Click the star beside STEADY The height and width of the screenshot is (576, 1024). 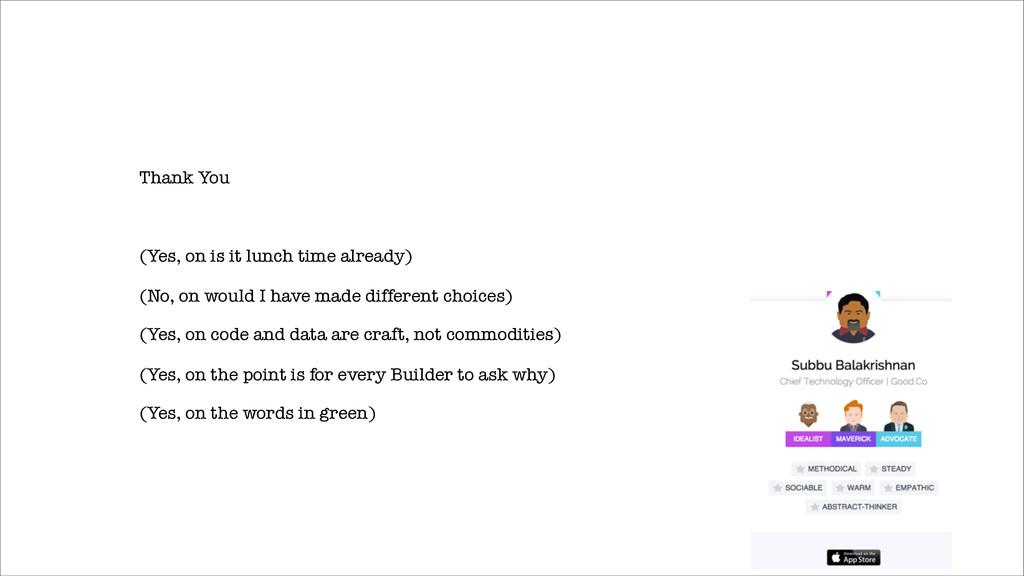click(x=874, y=469)
